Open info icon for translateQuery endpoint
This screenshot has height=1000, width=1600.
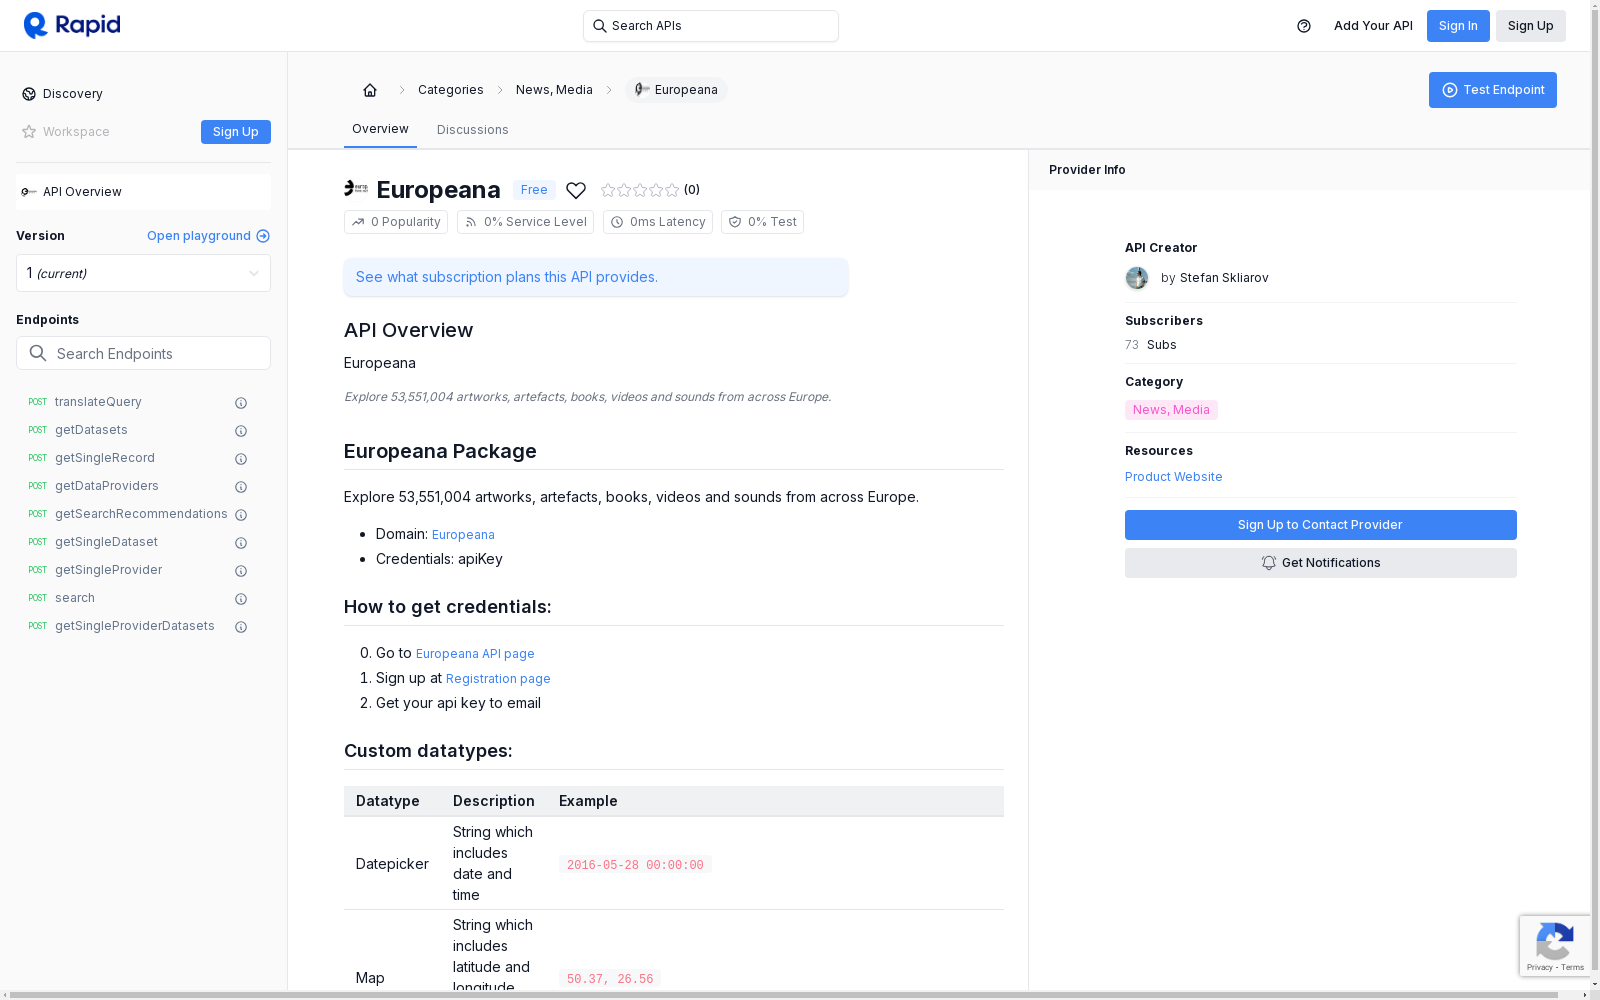click(241, 403)
